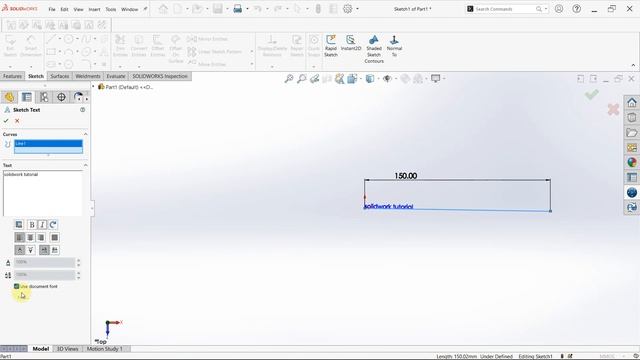640x360 pixels.
Task: Collapse the CommandManager ribbon chevron
Action: [633, 65]
